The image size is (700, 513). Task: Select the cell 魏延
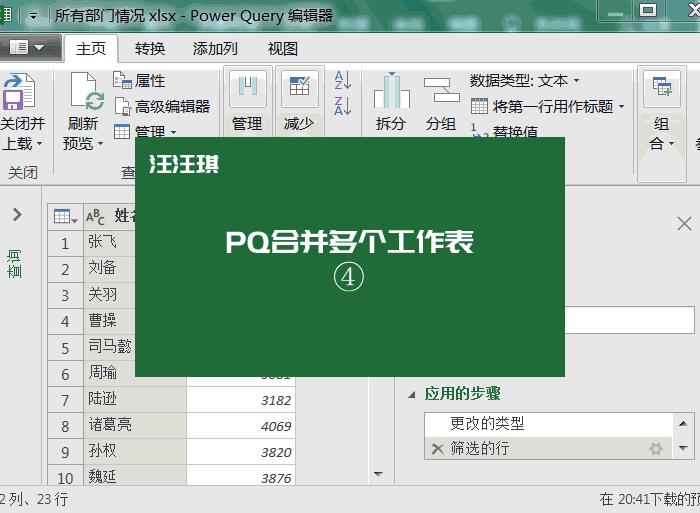(135, 476)
